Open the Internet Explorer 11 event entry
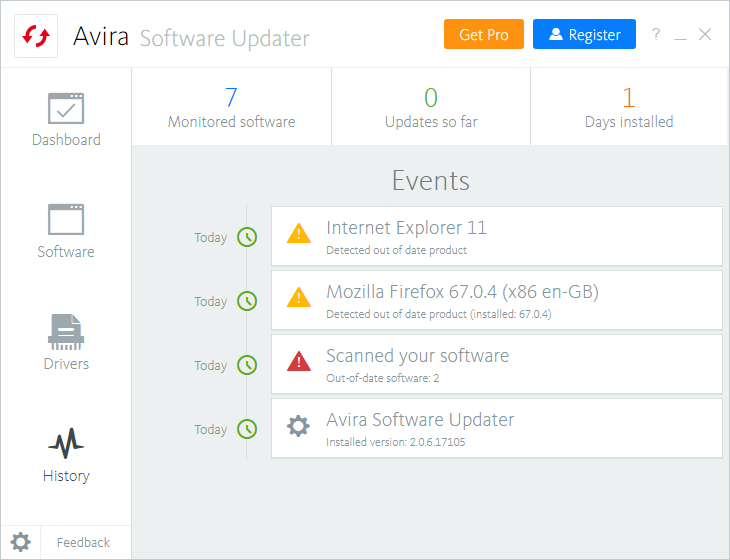730x560 pixels. tap(496, 237)
